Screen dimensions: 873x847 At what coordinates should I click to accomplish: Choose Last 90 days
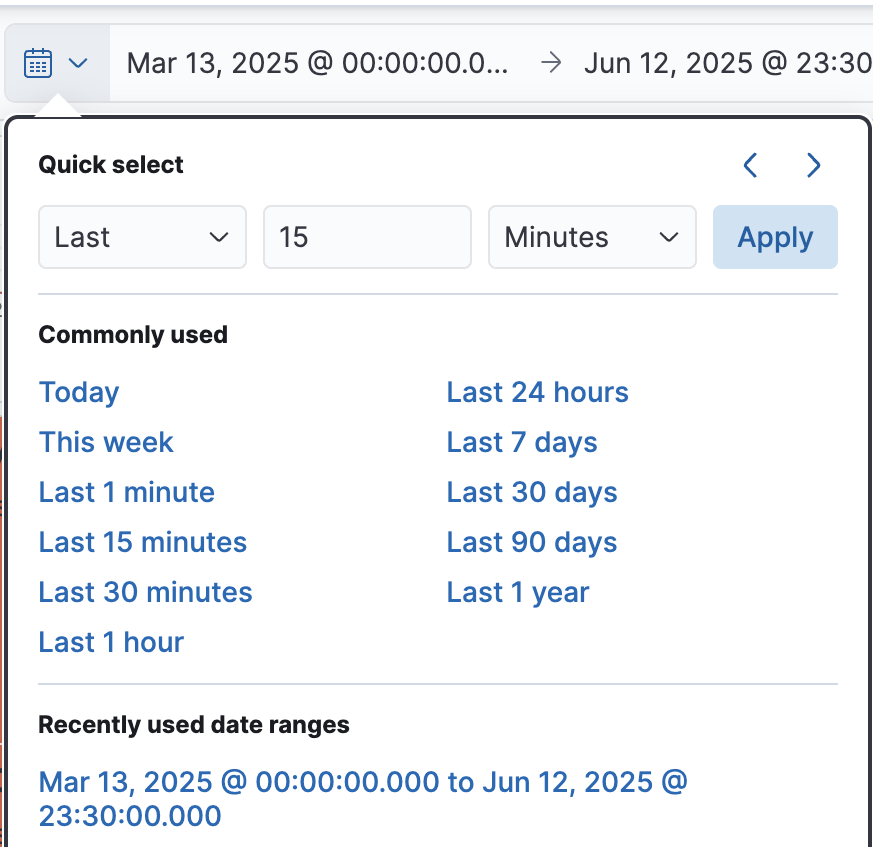click(x=532, y=542)
